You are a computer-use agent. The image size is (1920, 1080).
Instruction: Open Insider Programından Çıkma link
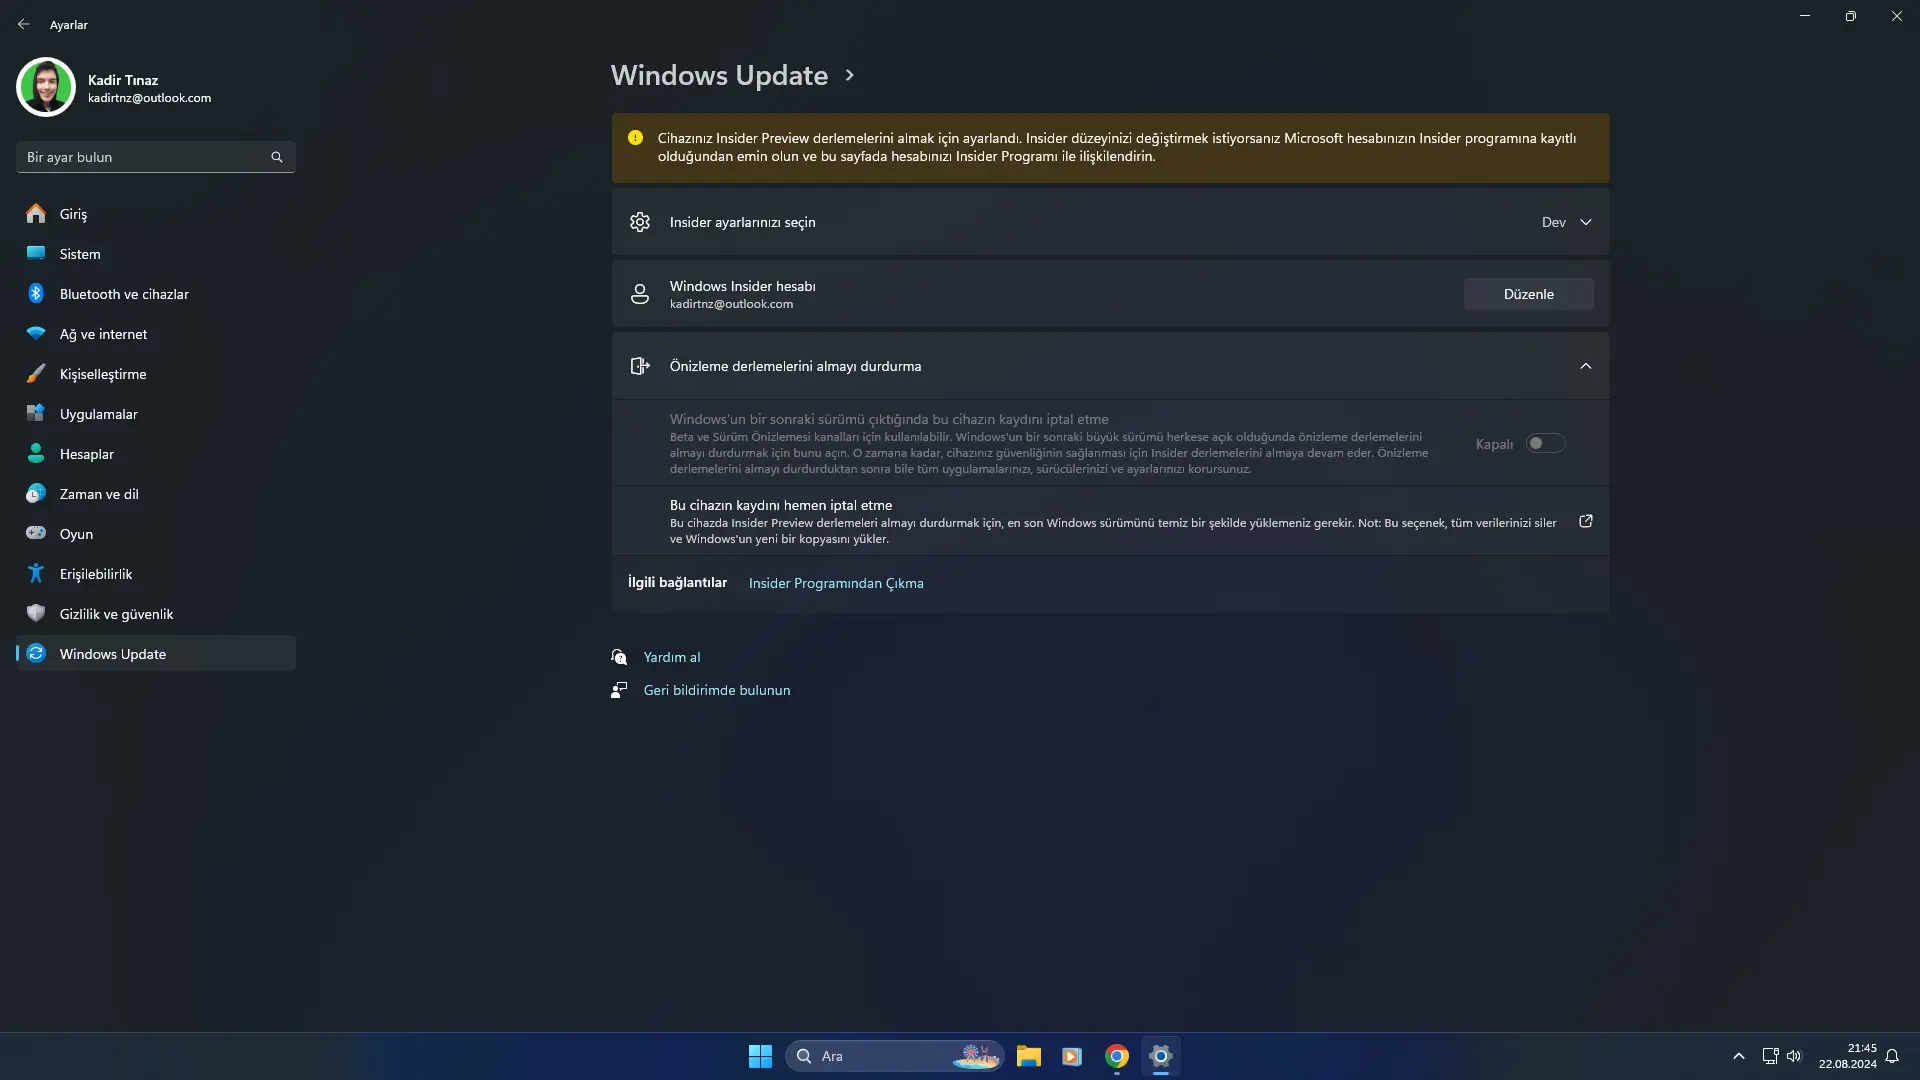tap(836, 583)
